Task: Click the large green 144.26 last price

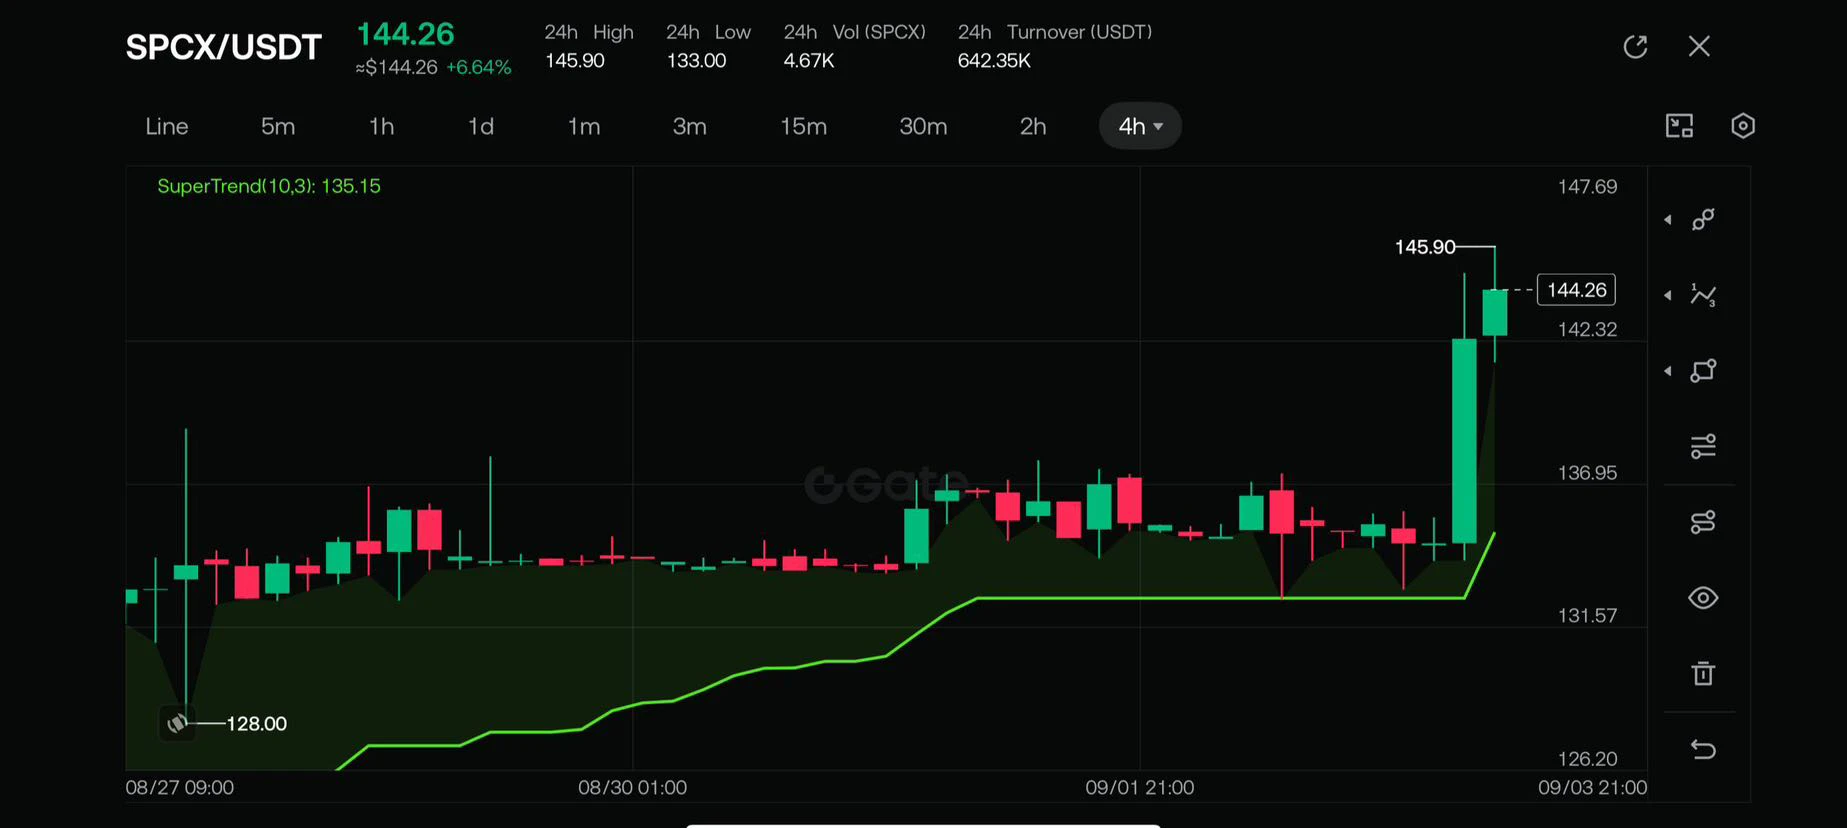Action: [x=406, y=34]
